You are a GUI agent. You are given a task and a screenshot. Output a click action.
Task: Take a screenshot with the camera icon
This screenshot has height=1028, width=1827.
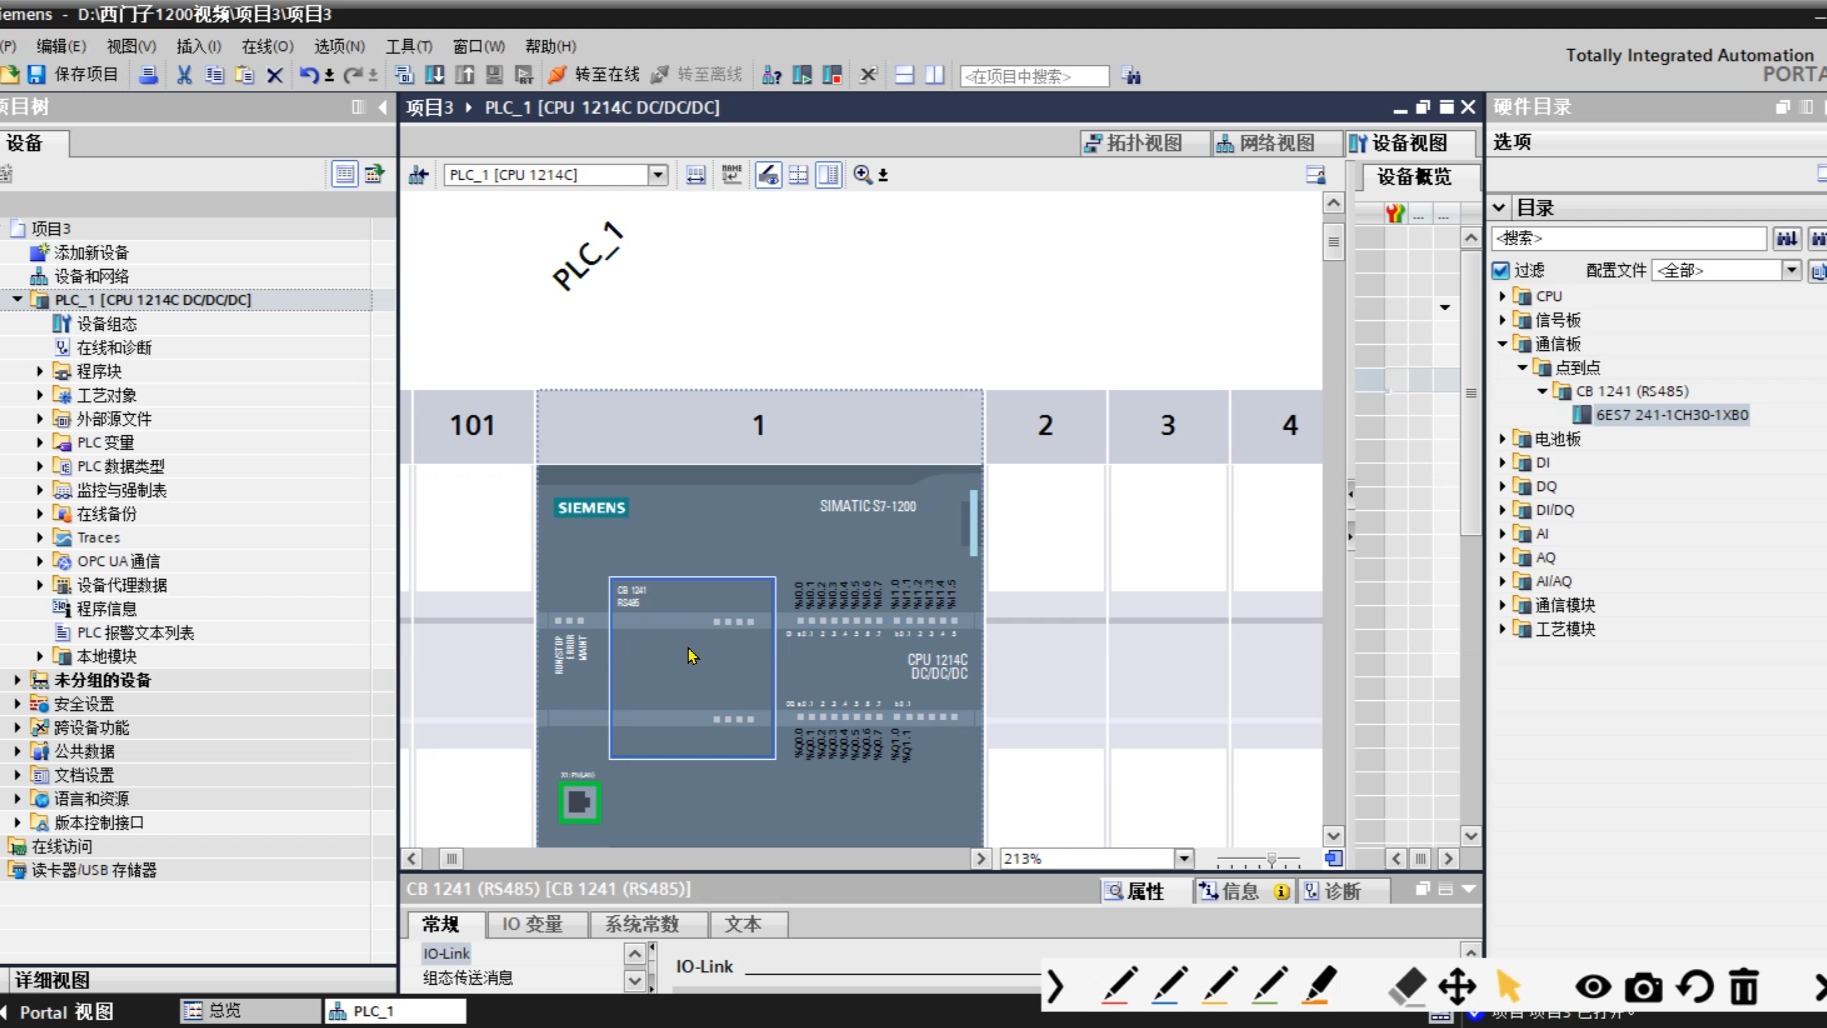point(1643,987)
